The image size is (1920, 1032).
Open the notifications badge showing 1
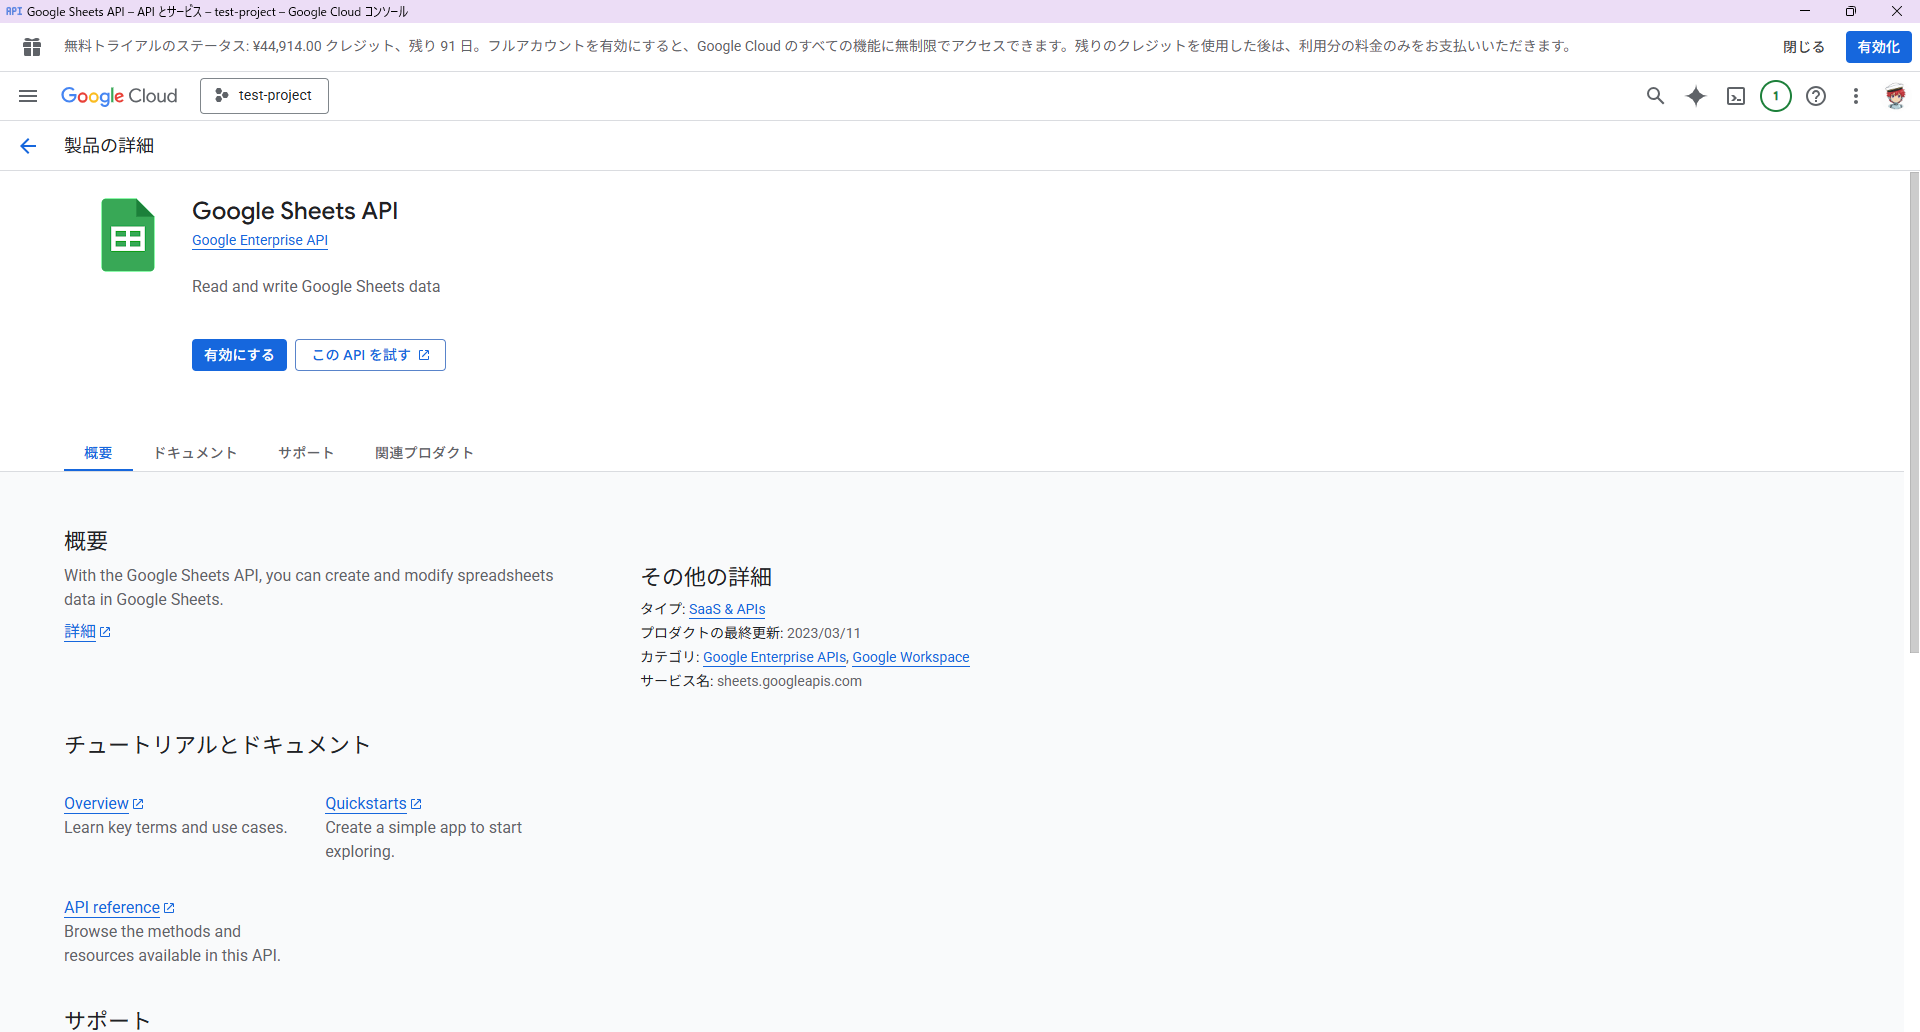[x=1776, y=96]
